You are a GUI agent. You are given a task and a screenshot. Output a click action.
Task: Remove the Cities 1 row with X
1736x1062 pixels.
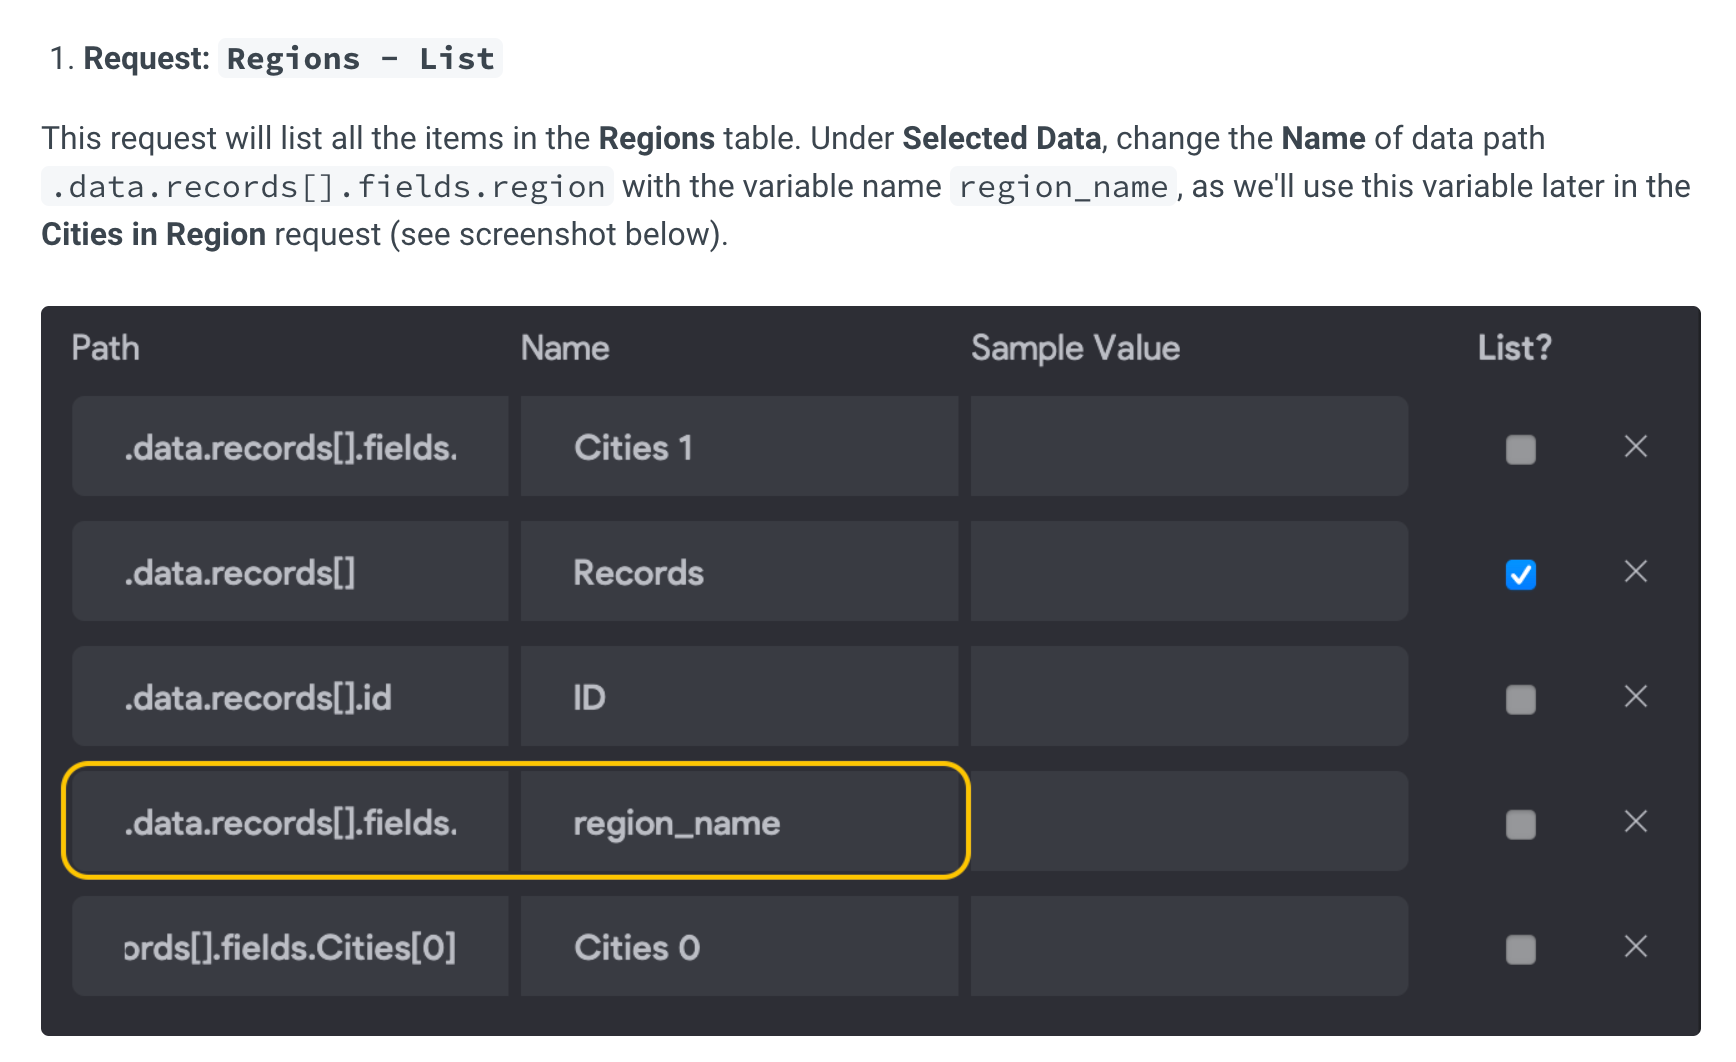(x=1635, y=446)
